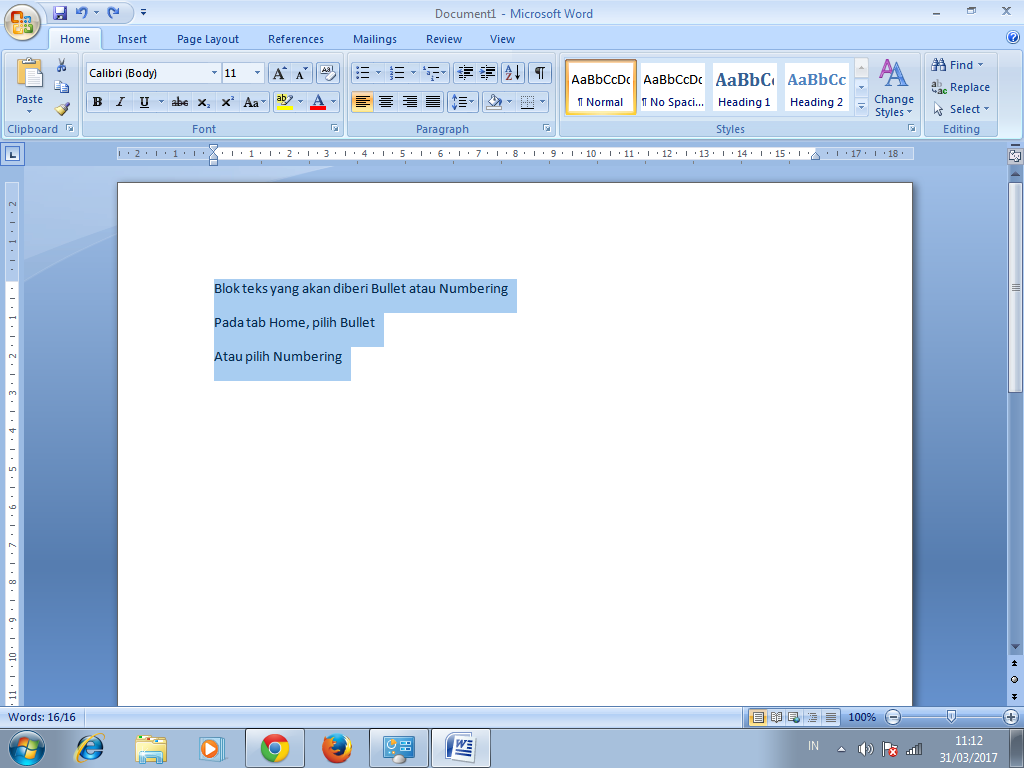Toggle Show/Hide paragraph marks
The width and height of the screenshot is (1024, 768).
click(539, 73)
